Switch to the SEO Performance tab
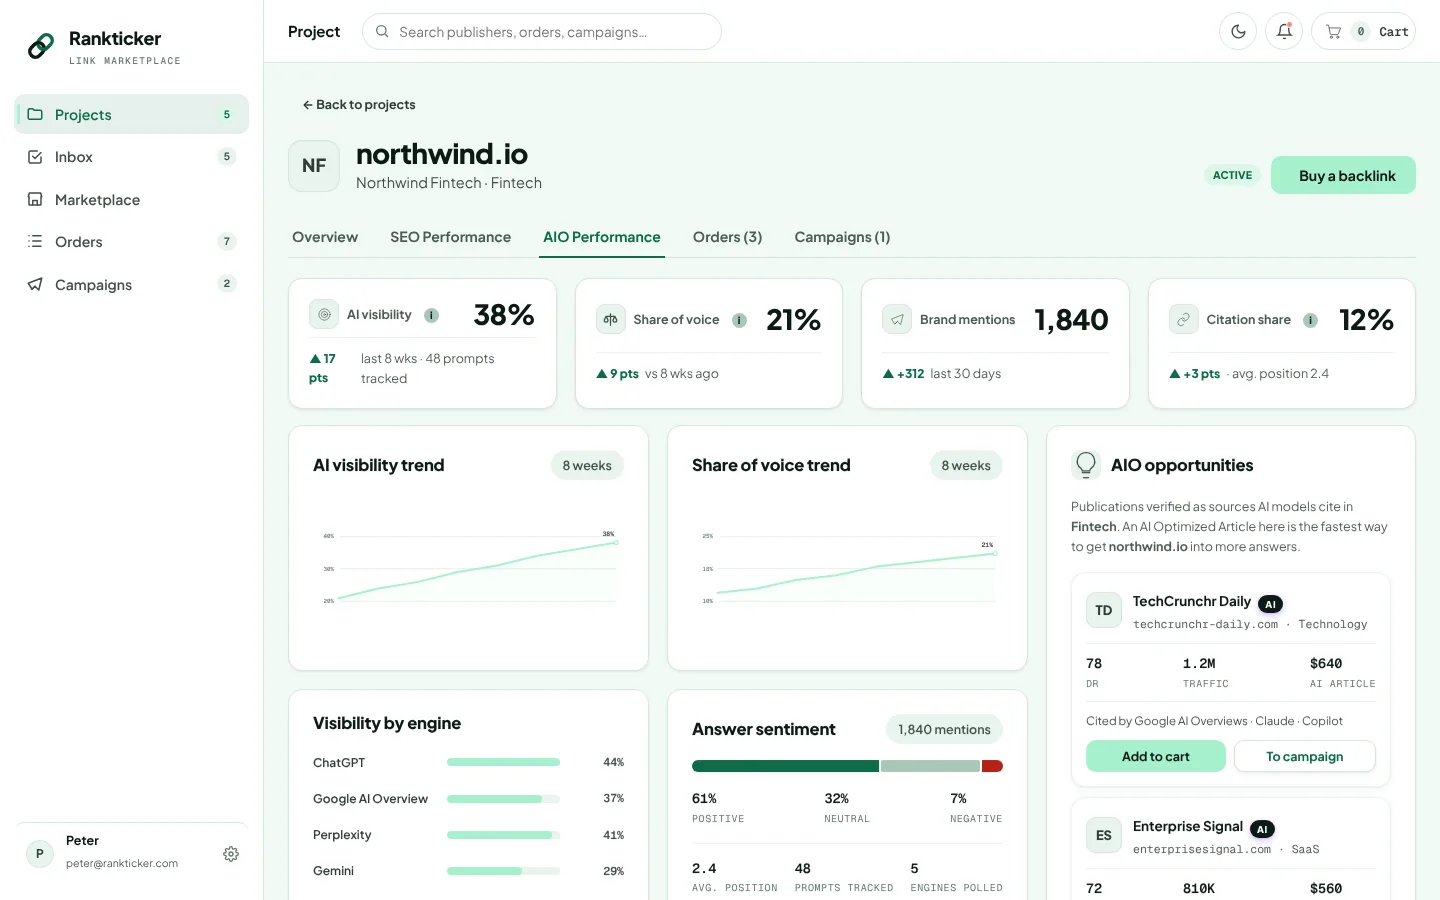Screen dimensions: 1440x900 coord(450,237)
